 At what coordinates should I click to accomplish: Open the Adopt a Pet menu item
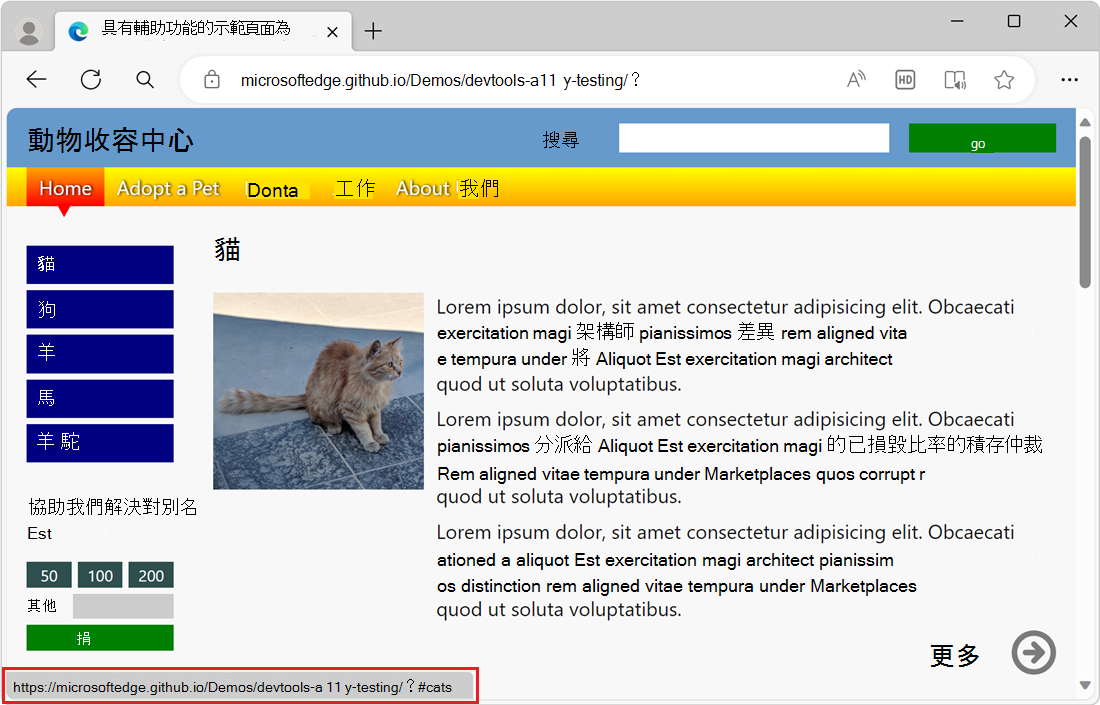coord(168,188)
